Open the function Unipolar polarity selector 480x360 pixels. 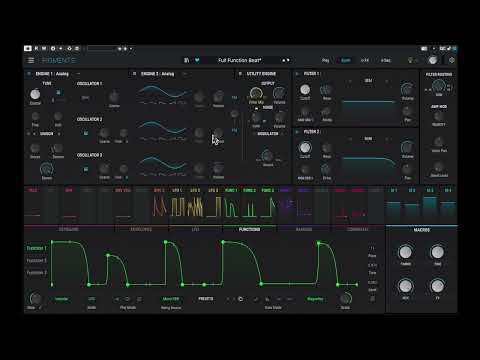(61, 299)
